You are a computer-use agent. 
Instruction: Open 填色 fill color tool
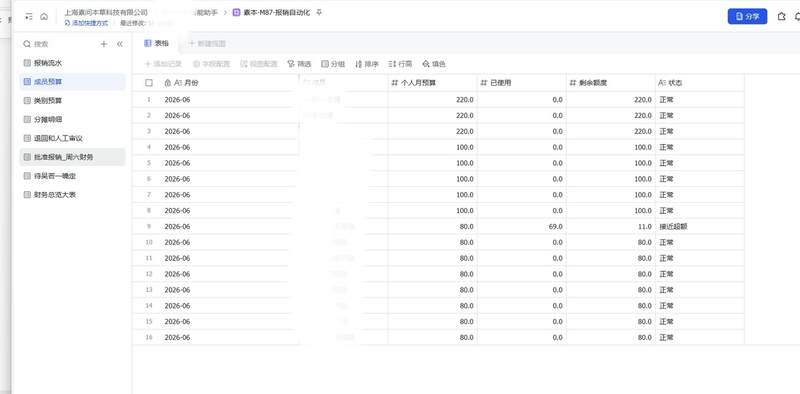[434, 64]
